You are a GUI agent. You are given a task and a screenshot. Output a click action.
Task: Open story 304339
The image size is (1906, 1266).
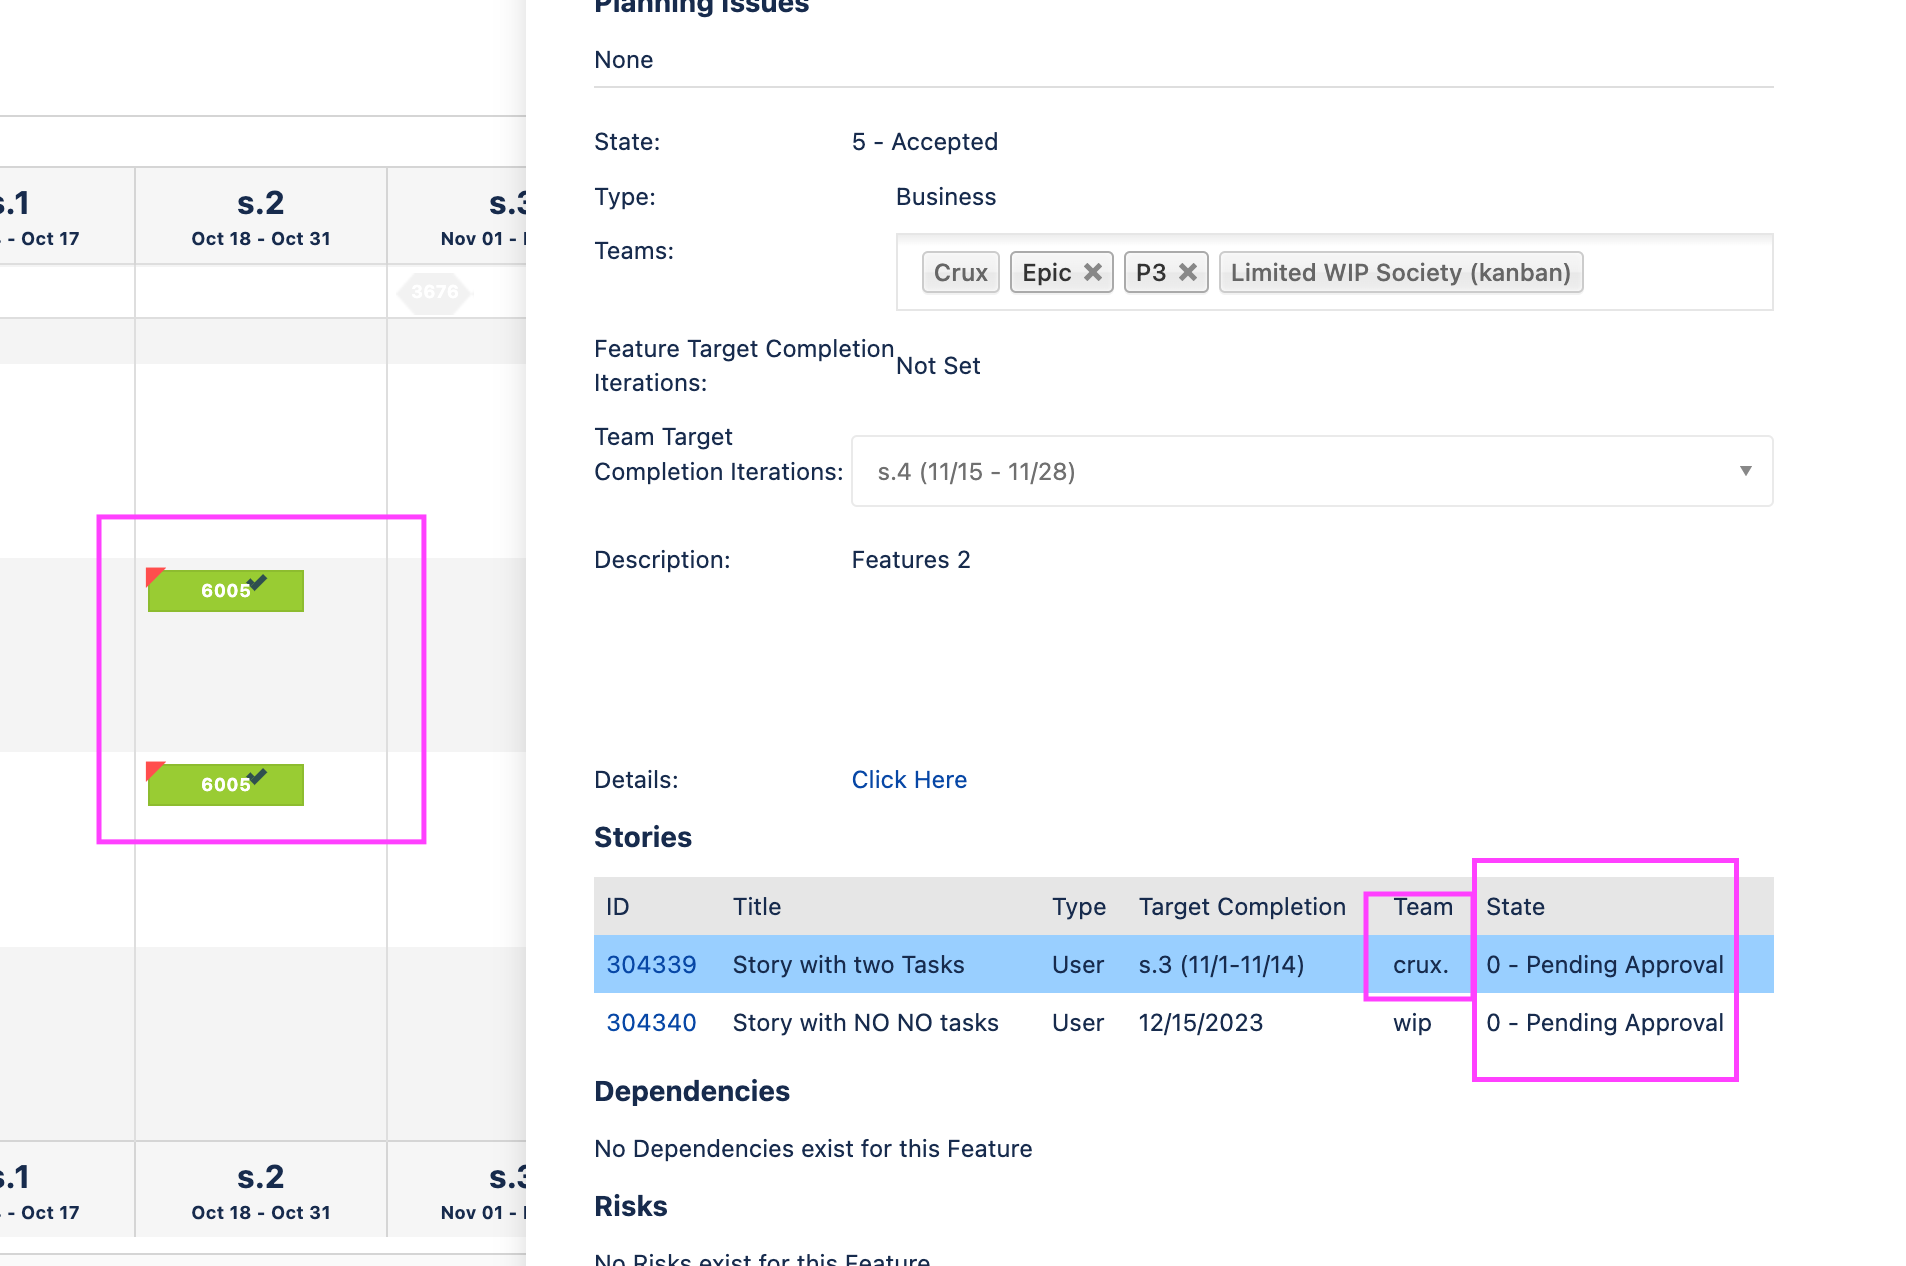pos(651,964)
